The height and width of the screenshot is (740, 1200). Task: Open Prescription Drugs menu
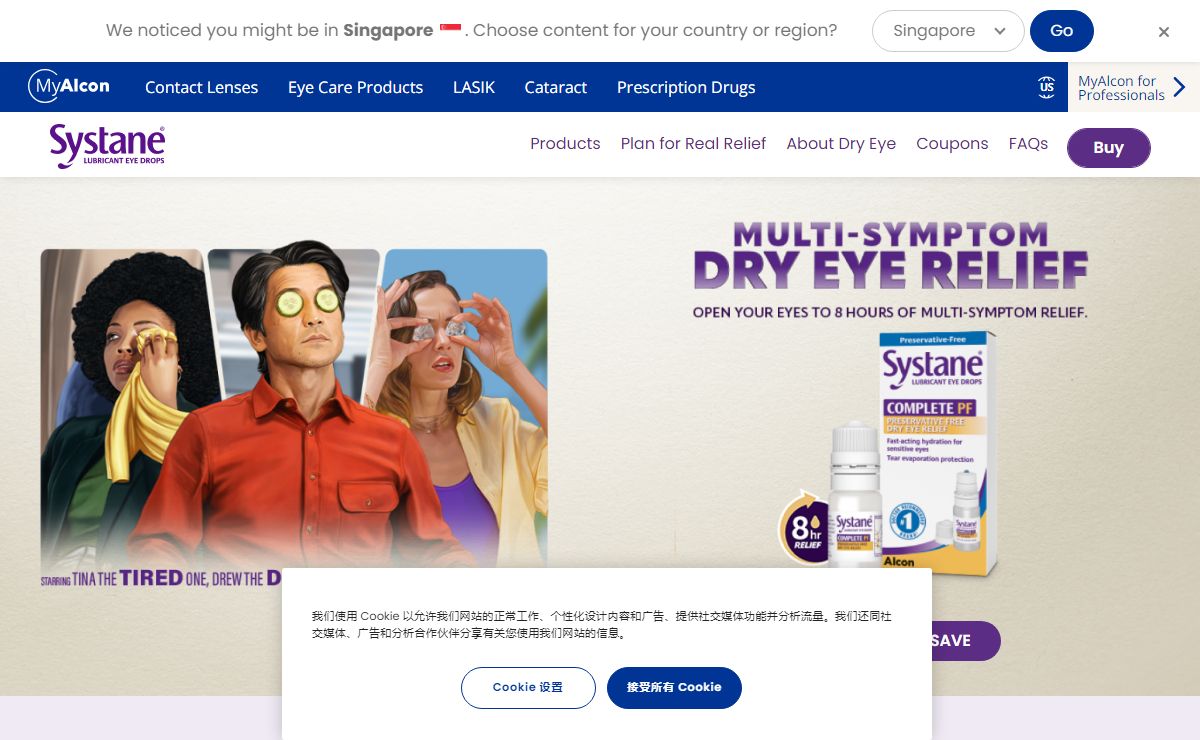[686, 87]
